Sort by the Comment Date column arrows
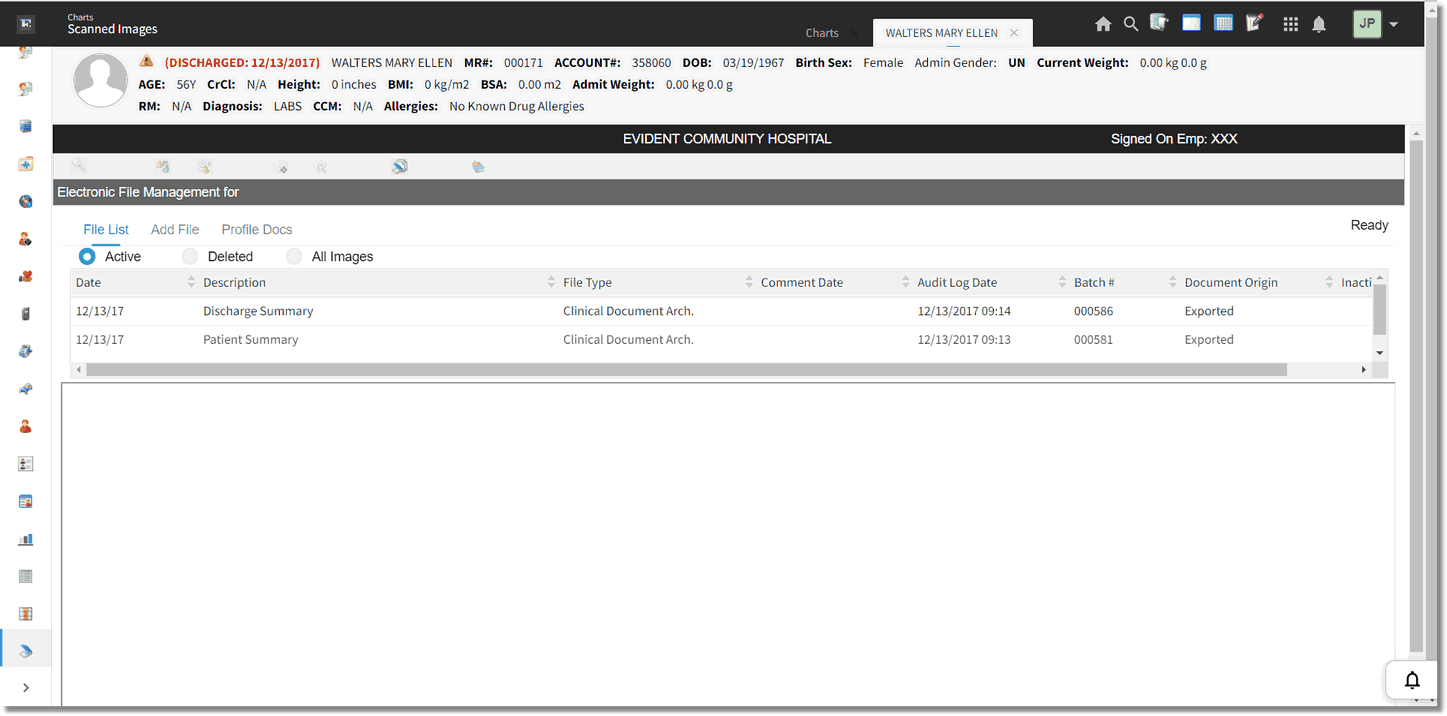This screenshot has height=716, width=1447. [906, 283]
